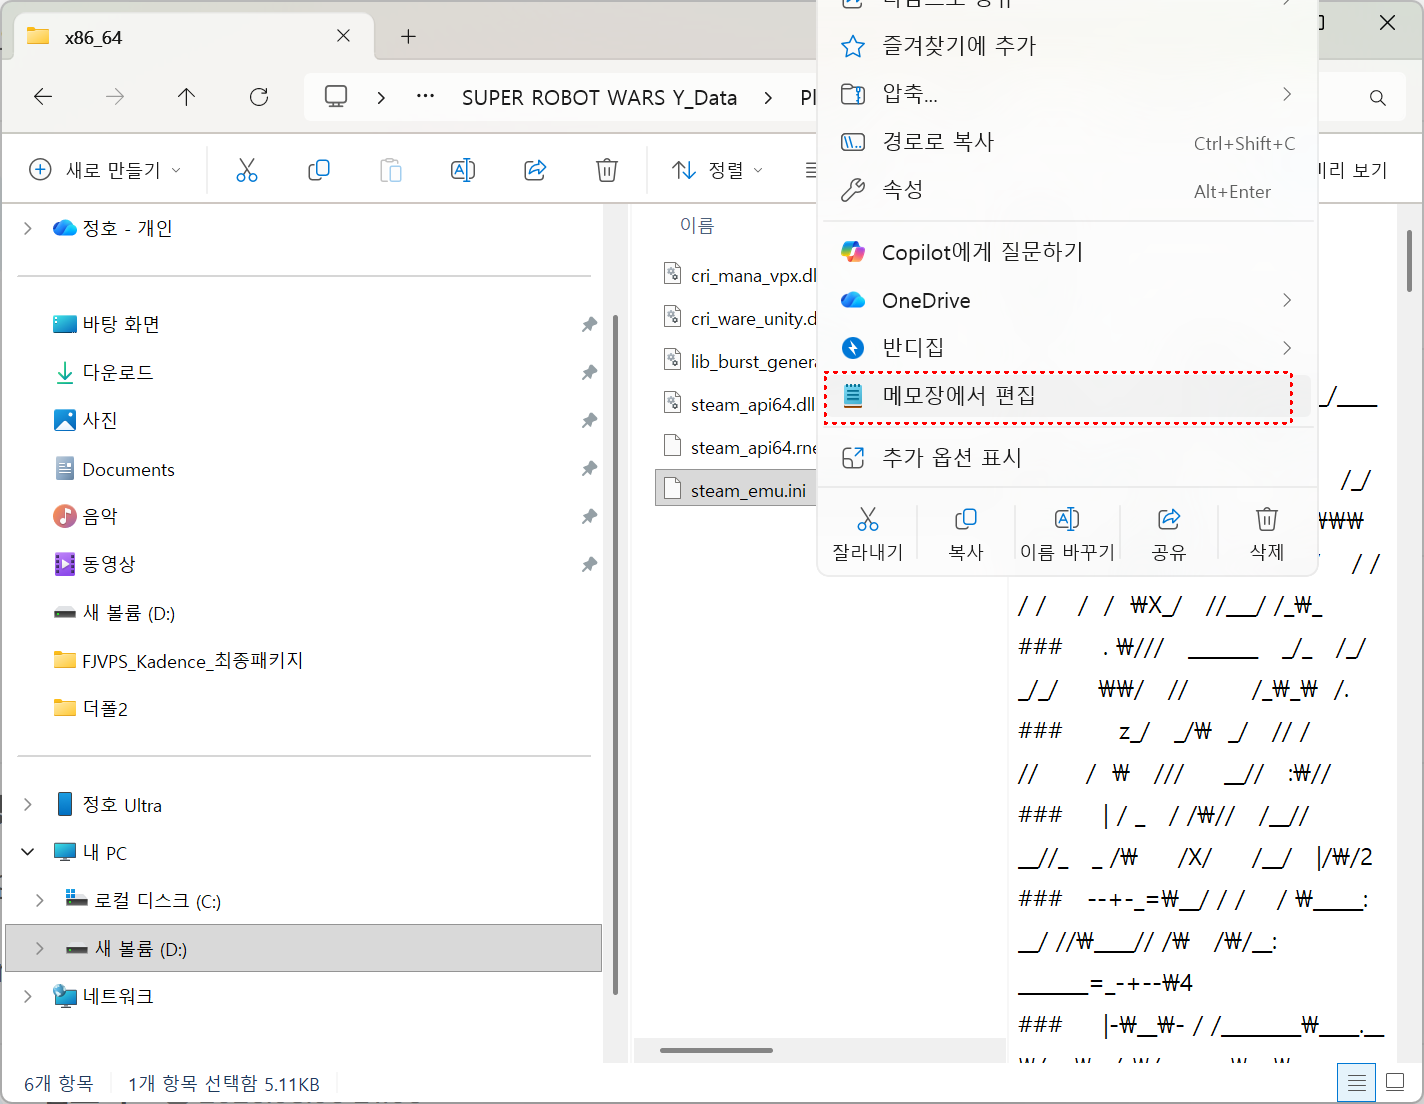1424x1104 pixels.
Task: Click 복사 in the context menu
Action: (966, 534)
